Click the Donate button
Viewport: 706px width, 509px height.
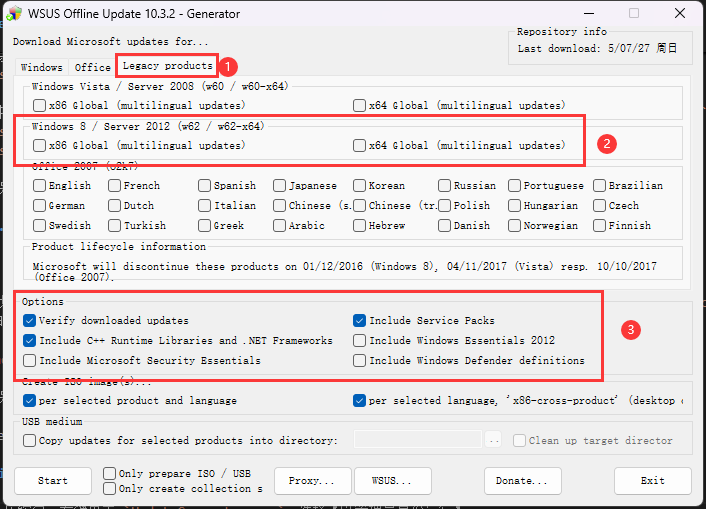click(523, 481)
